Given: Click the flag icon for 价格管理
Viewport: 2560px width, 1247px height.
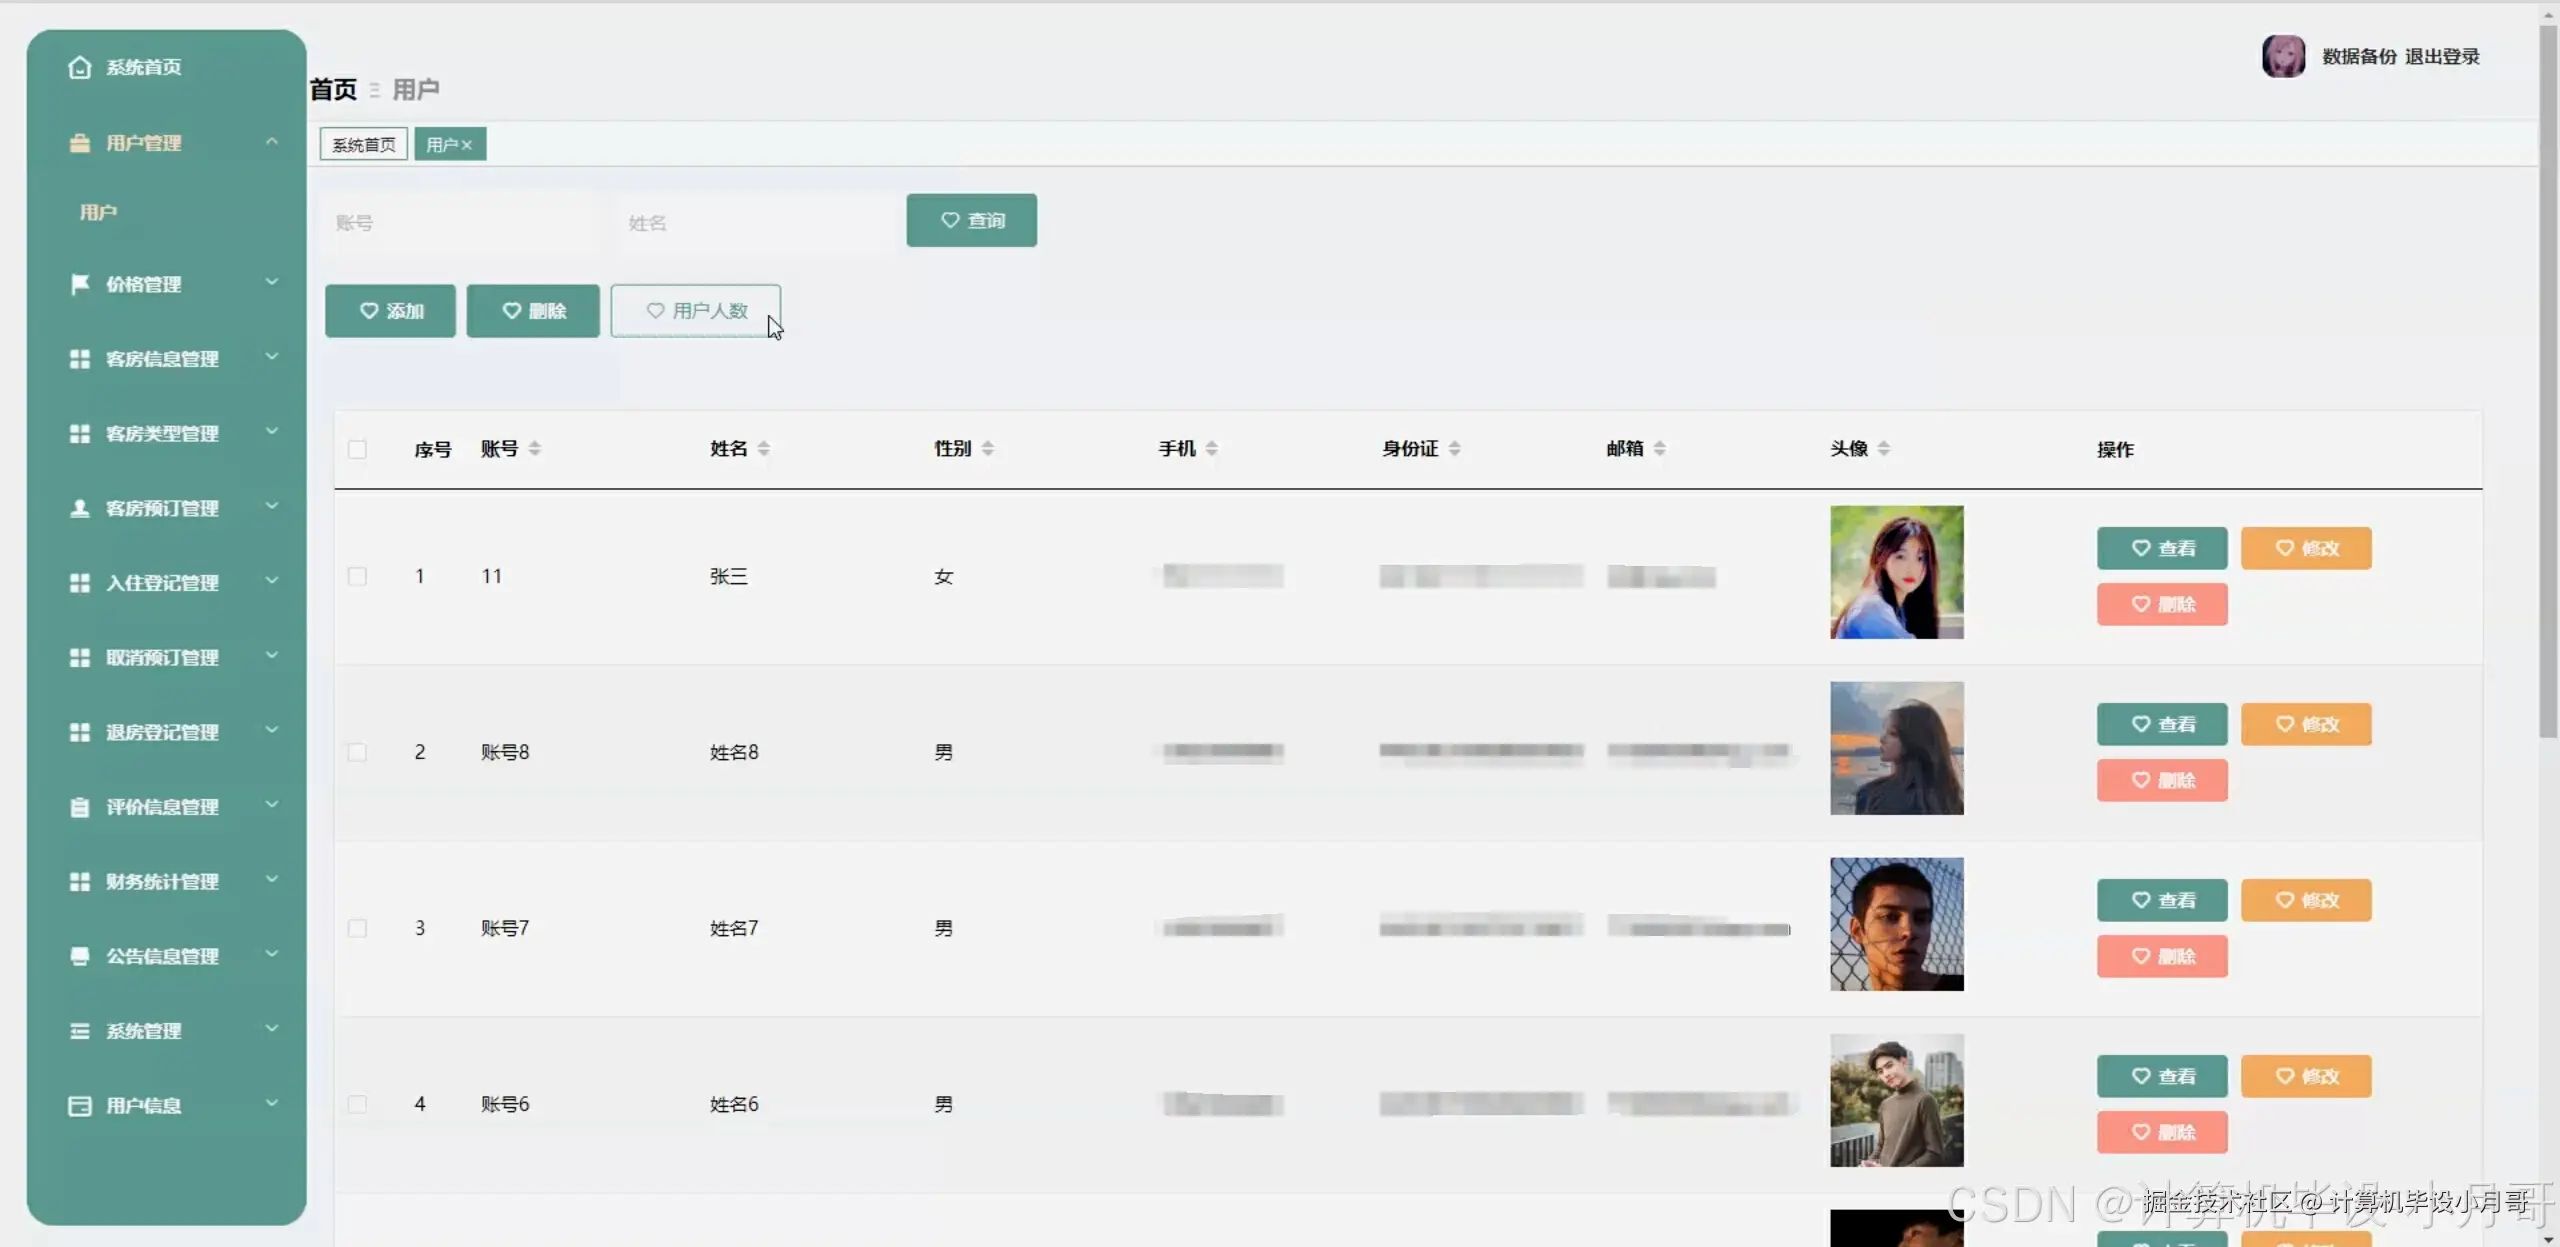Looking at the screenshot, I should click(80, 284).
